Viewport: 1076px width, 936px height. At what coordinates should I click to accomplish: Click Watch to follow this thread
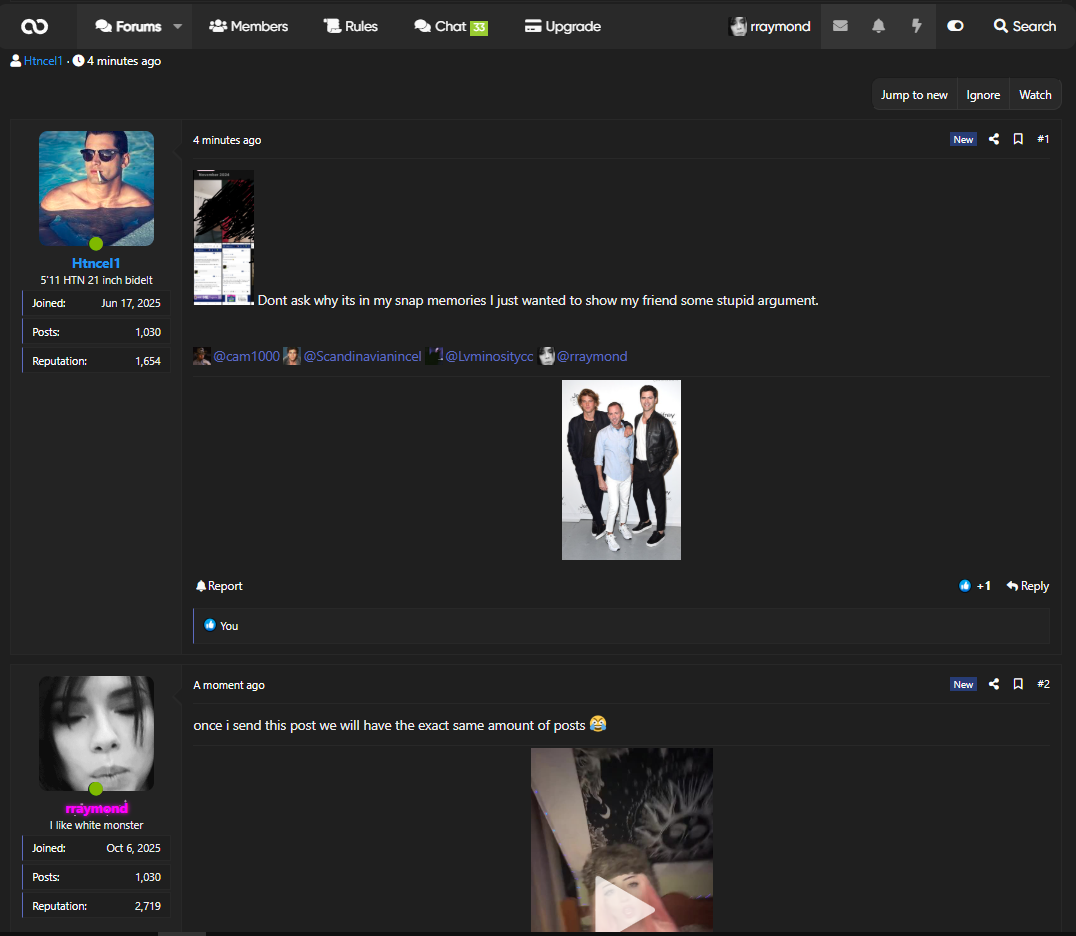click(x=1035, y=95)
